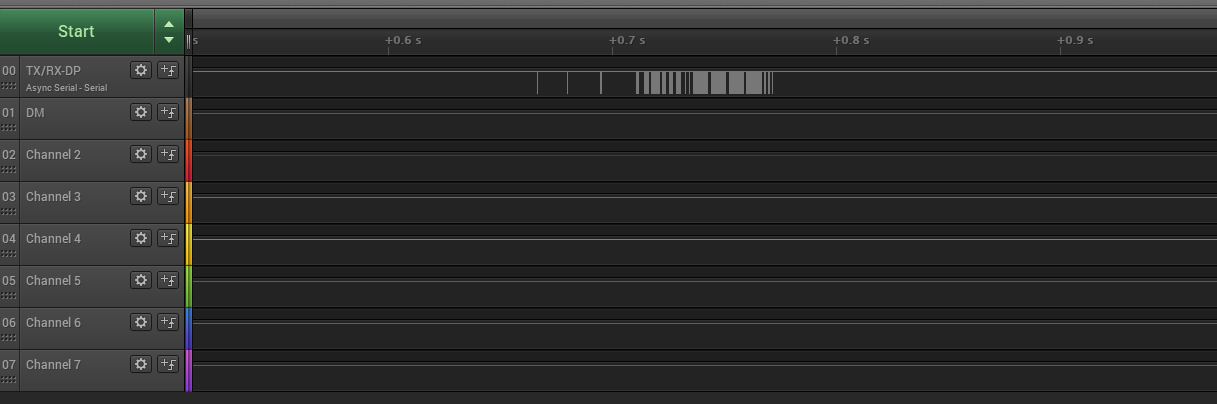The height and width of the screenshot is (404, 1217).
Task: Click the red color strip of Channel 2
Action: 188,160
